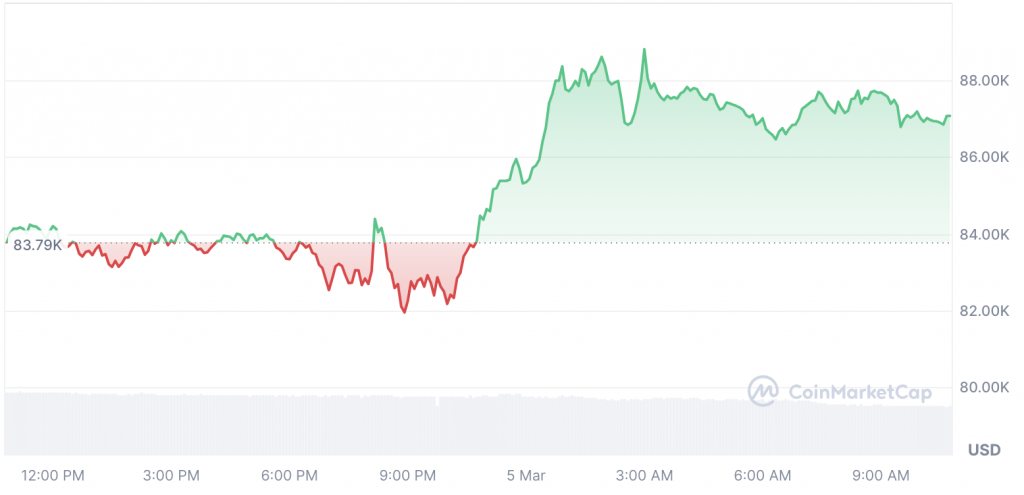Click the right end of the price line
Screen dimensions: 1024x495
(949, 116)
